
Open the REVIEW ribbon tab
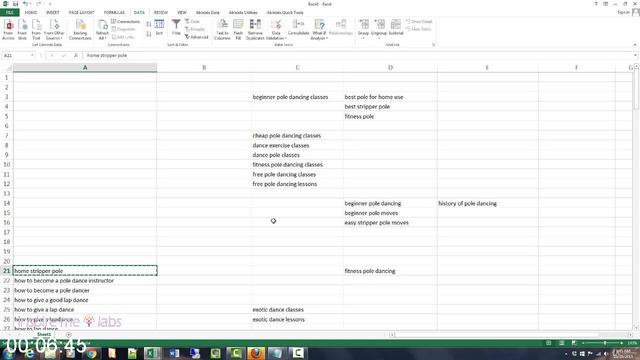pos(161,13)
